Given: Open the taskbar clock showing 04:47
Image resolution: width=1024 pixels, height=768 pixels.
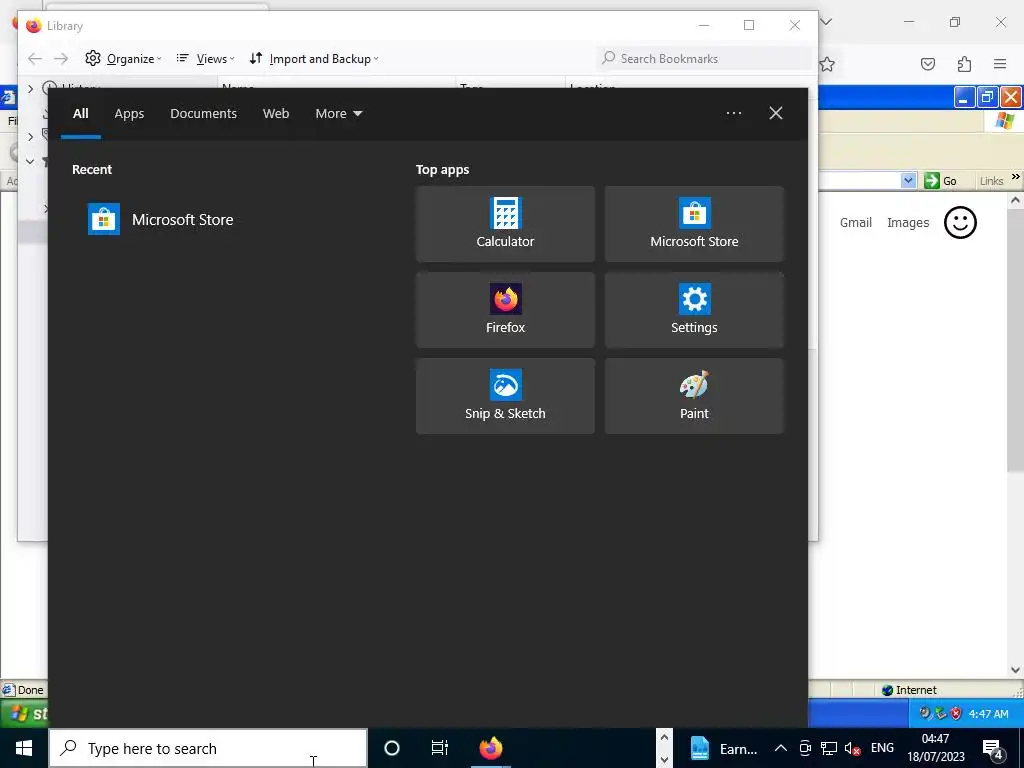Looking at the screenshot, I should pyautogui.click(x=935, y=748).
